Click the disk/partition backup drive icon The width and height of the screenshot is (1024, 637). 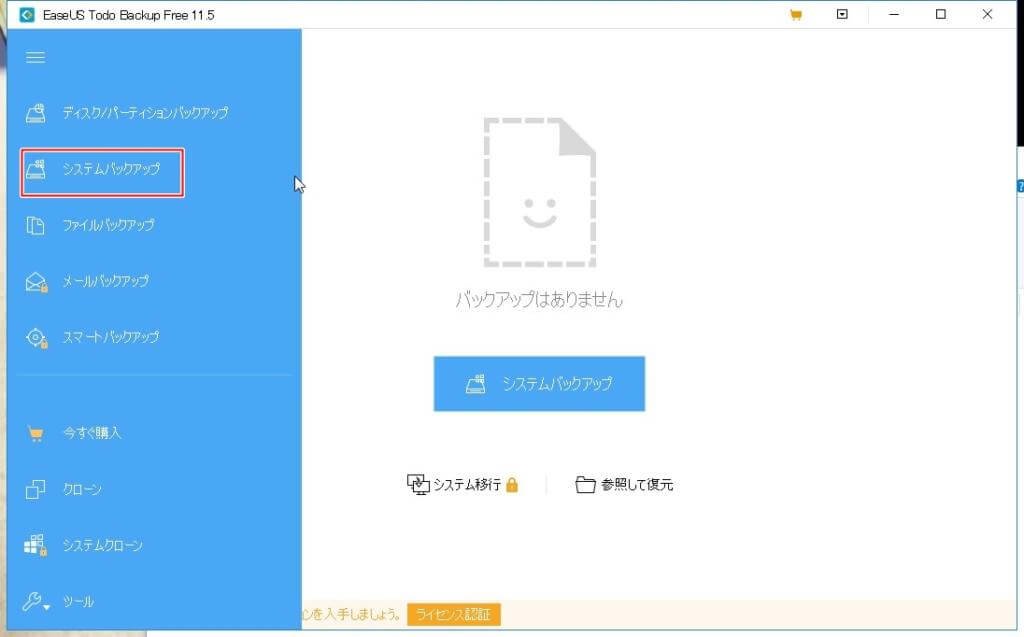(35, 113)
